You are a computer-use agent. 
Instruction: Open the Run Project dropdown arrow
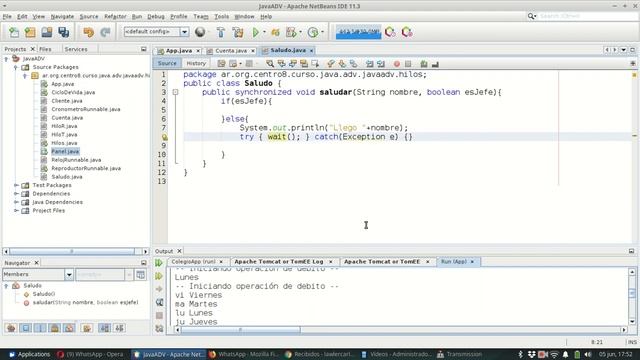point(264,32)
